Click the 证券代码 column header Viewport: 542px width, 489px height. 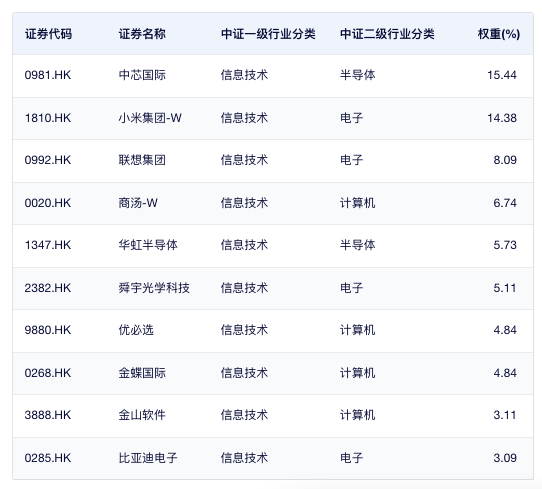(48, 34)
